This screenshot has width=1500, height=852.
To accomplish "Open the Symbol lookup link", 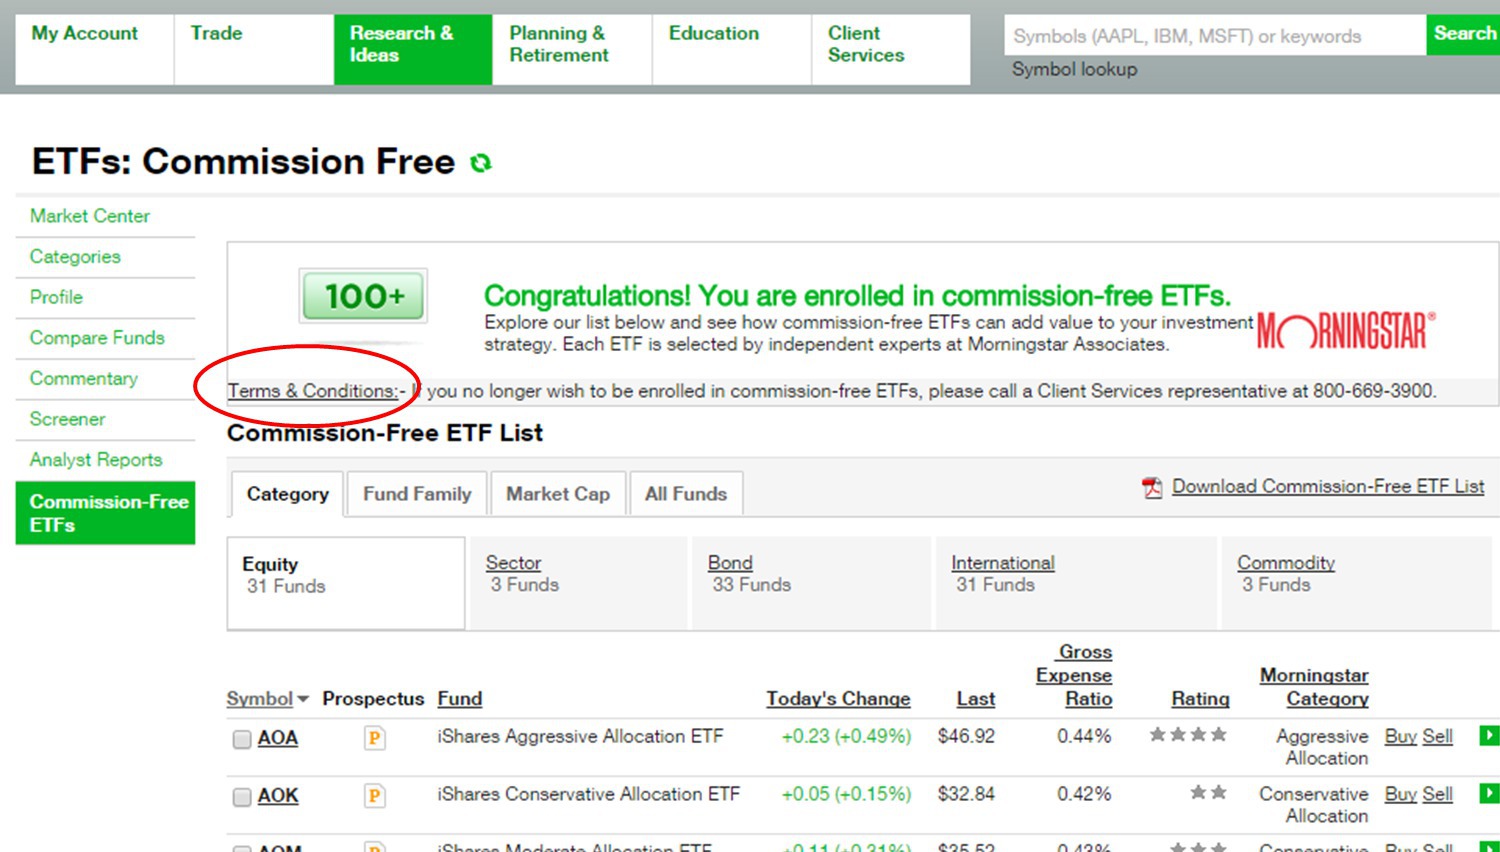I will pyautogui.click(x=1074, y=69).
